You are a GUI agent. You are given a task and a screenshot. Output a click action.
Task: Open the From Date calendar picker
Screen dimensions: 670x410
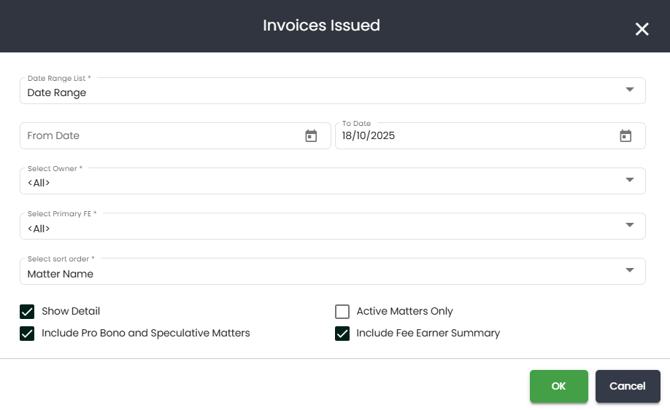311,136
